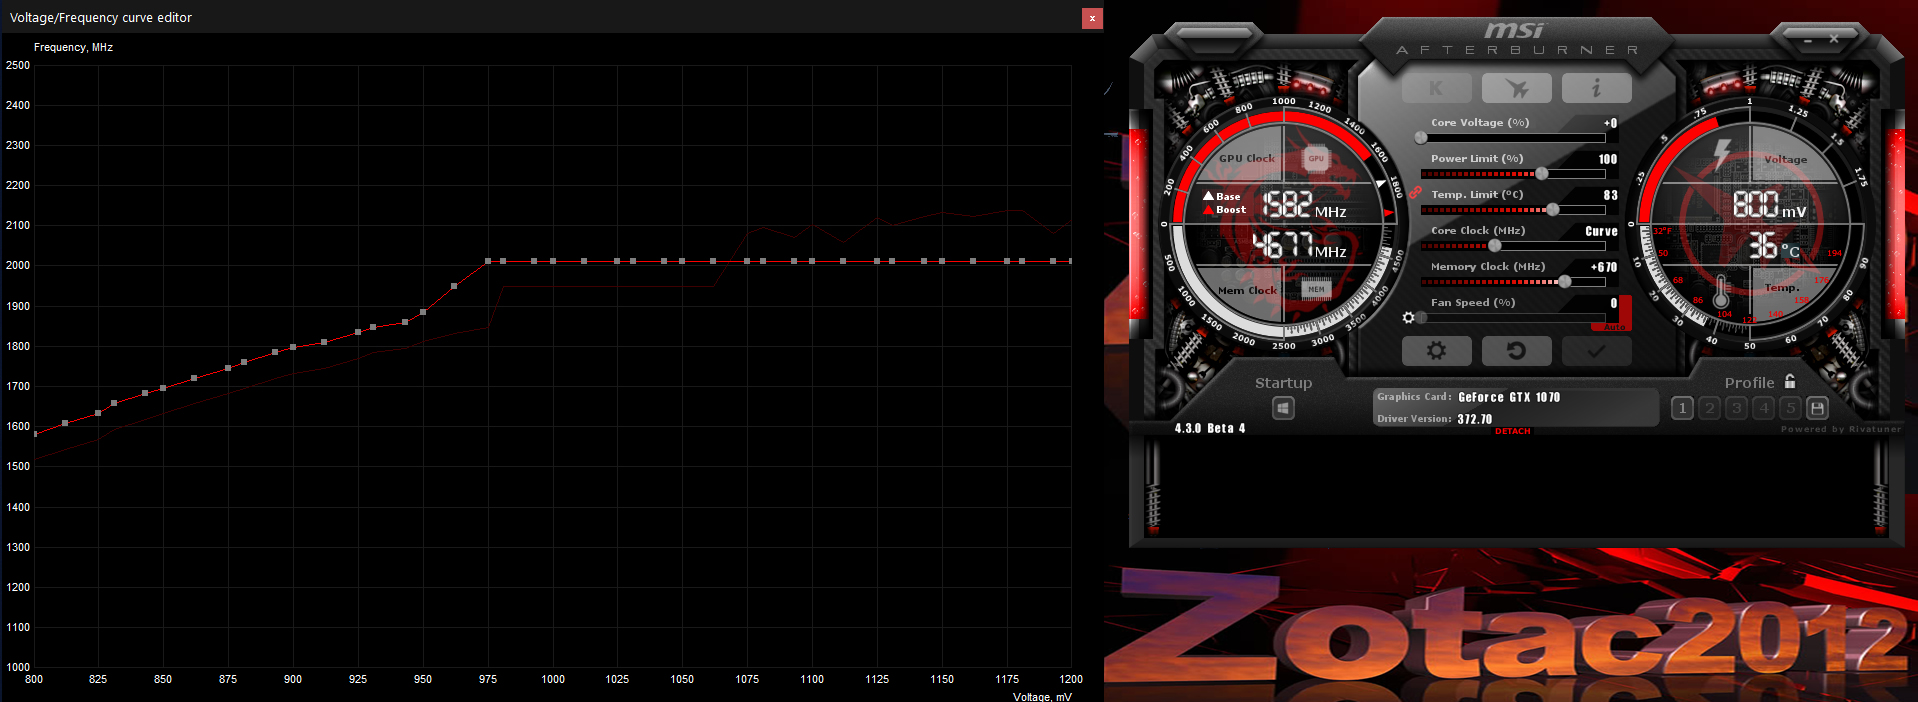Click the Temp. Limit slider handle
The width and height of the screenshot is (1918, 702).
1552,210
